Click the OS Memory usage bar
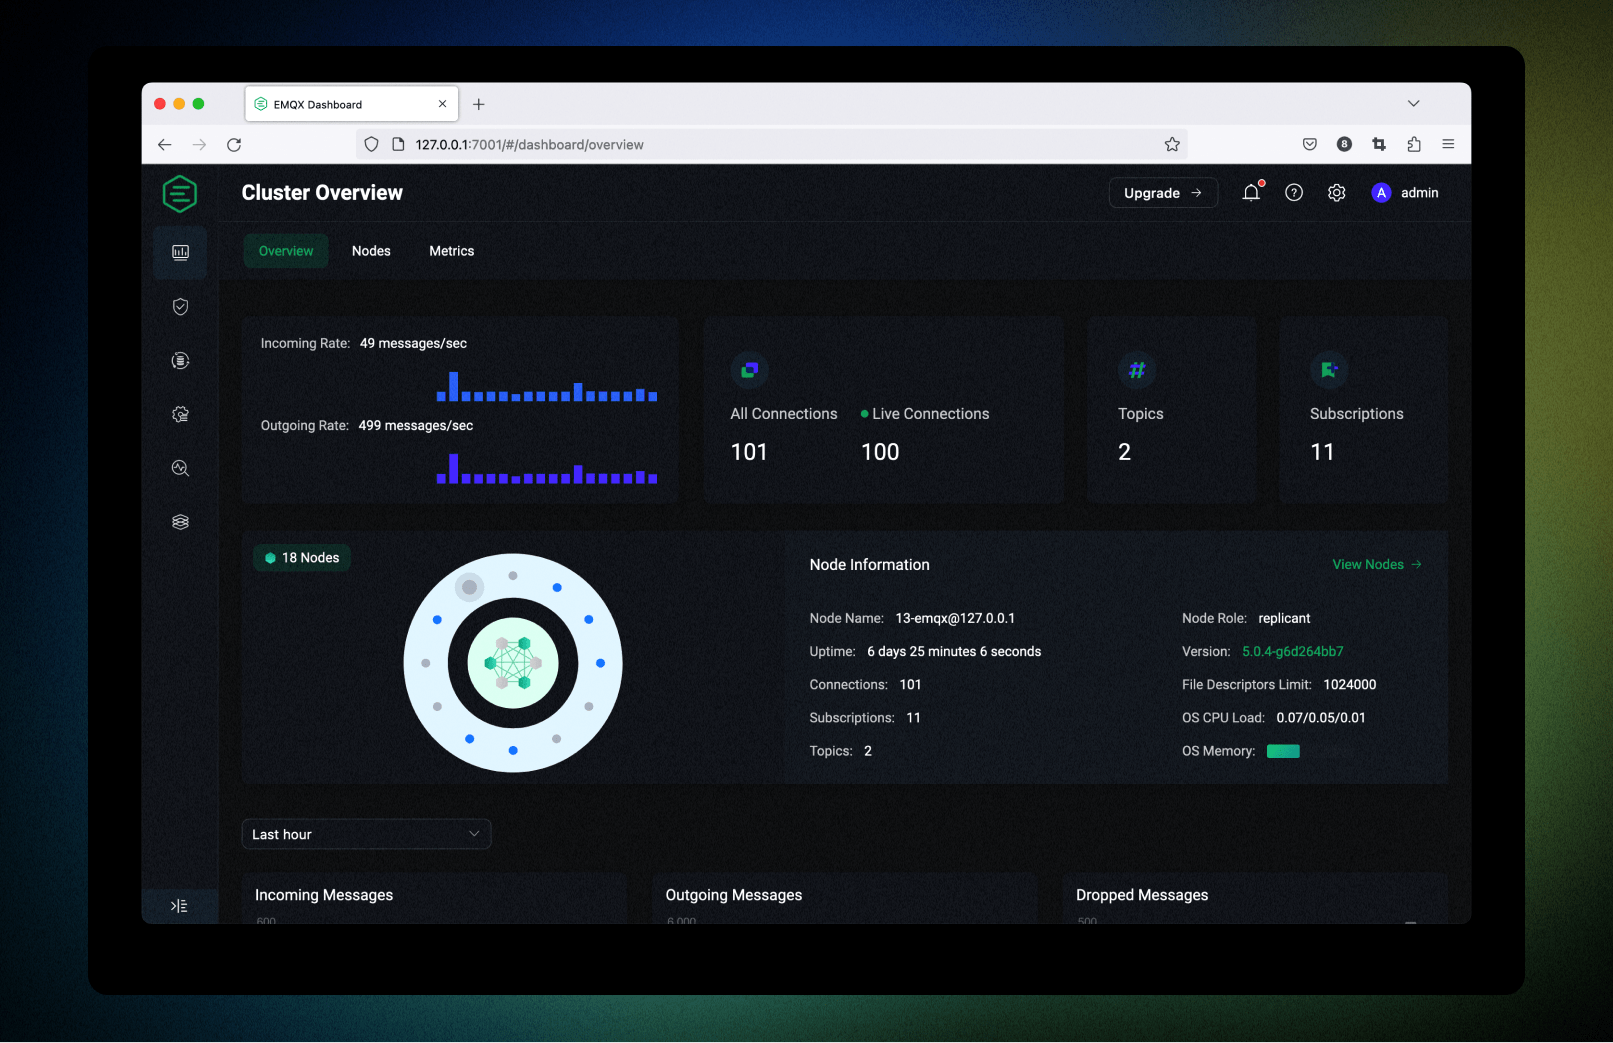Image resolution: width=1613 pixels, height=1043 pixels. coord(1283,751)
